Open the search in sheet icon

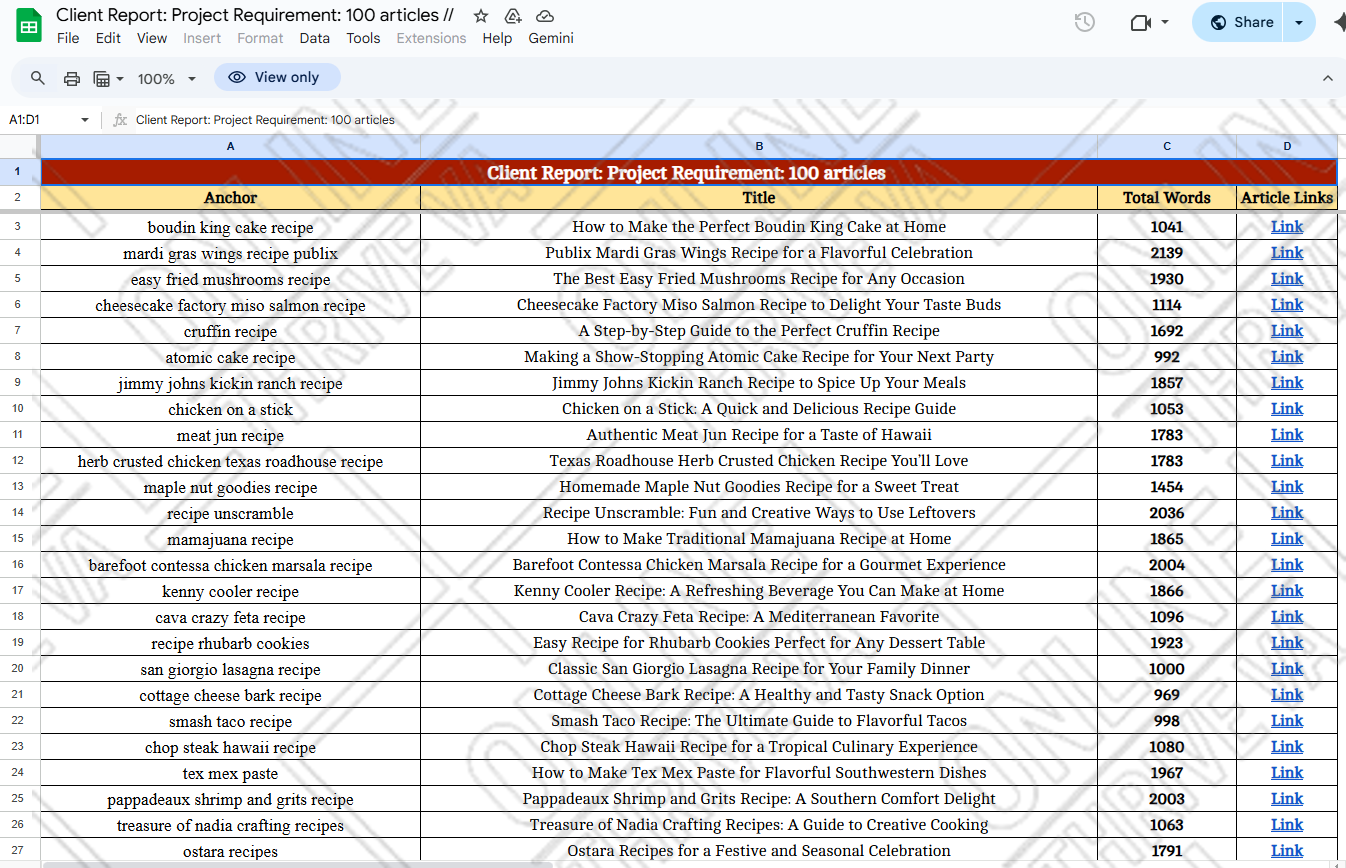(x=37, y=77)
